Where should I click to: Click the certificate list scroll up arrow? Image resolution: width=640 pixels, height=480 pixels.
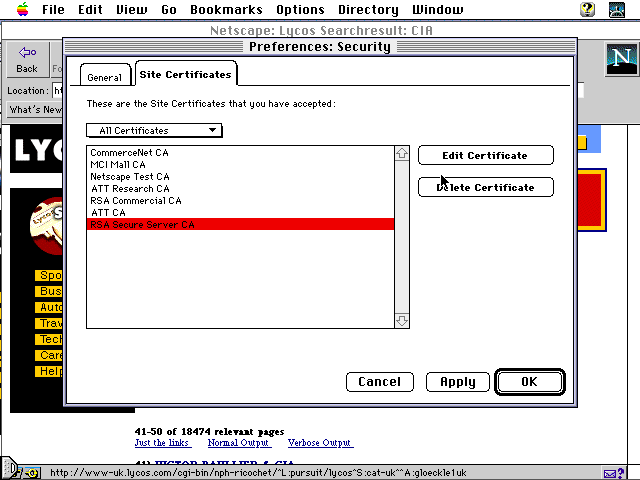click(x=402, y=153)
